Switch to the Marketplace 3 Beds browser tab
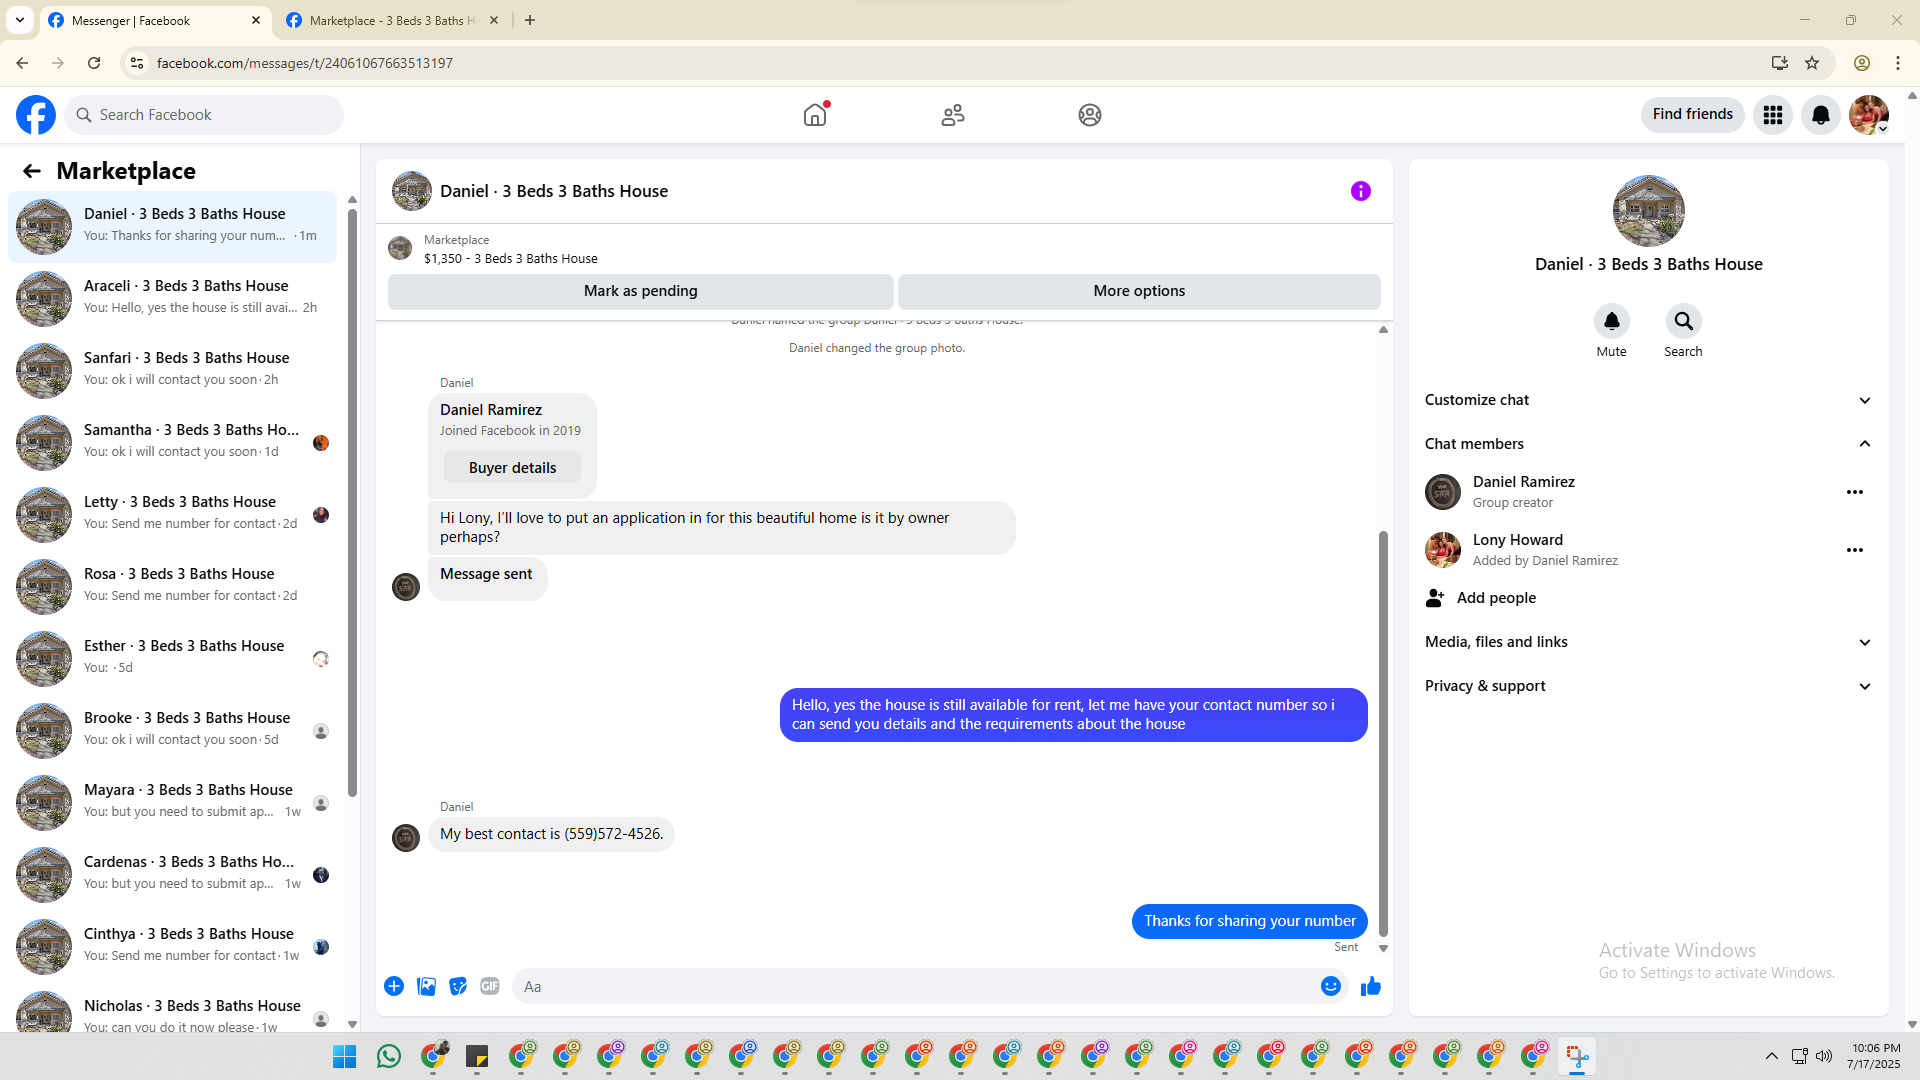The image size is (1920, 1080). [x=392, y=20]
